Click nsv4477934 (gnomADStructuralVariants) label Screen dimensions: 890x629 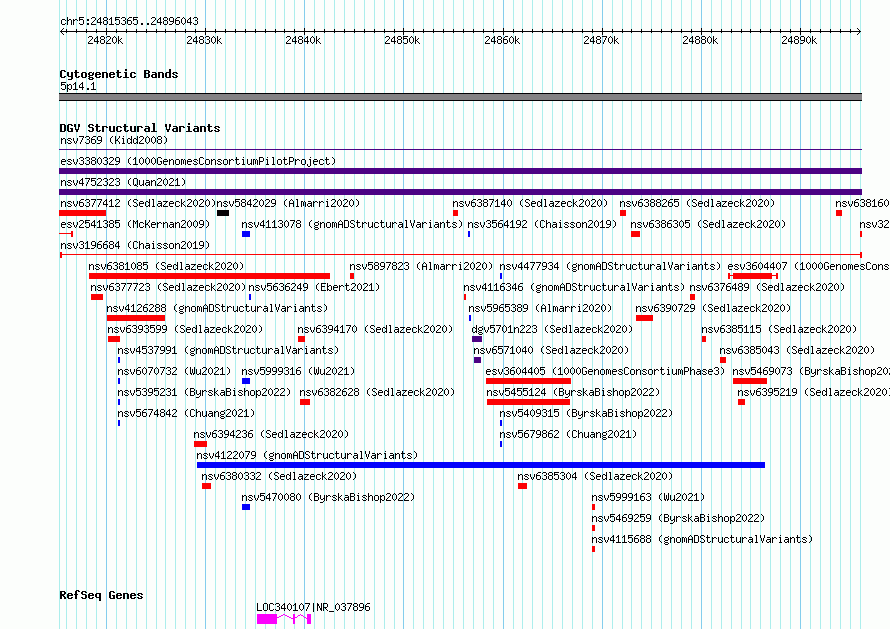[x=610, y=266]
